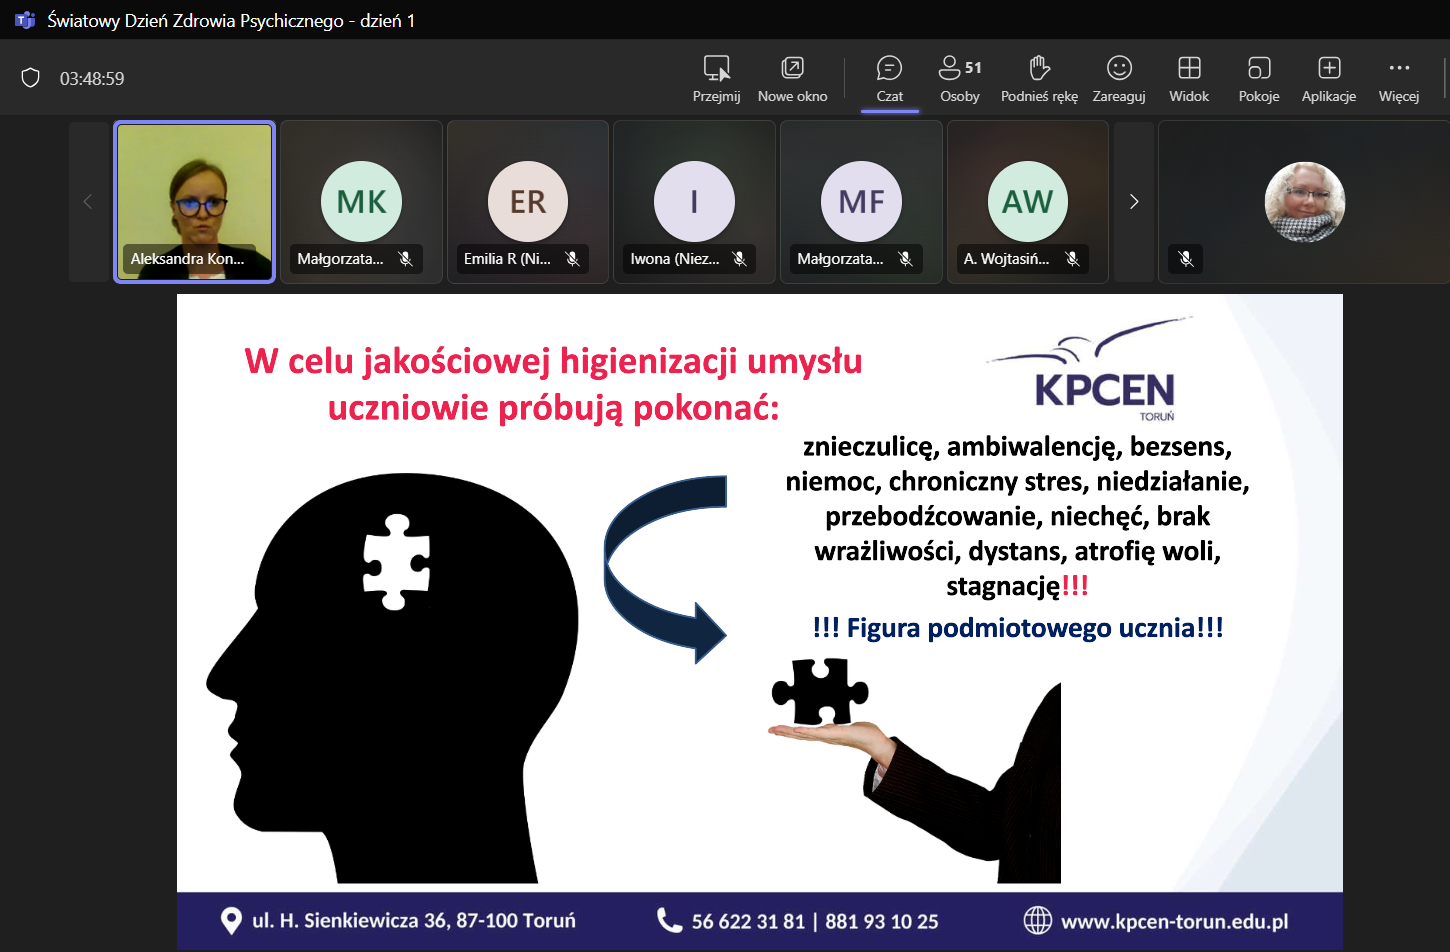The width and height of the screenshot is (1450, 952).
Task: Click the slide phone number 56 622 31 81
Action: (748, 921)
